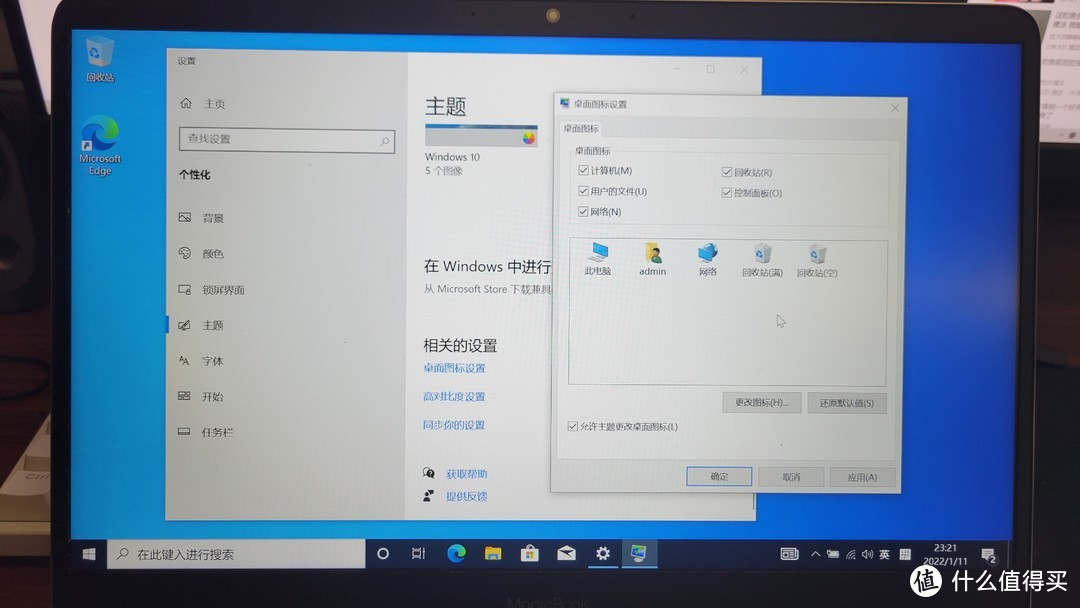Viewport: 1080px width, 608px height.
Task: Select the admin user folder icon
Action: [652, 259]
